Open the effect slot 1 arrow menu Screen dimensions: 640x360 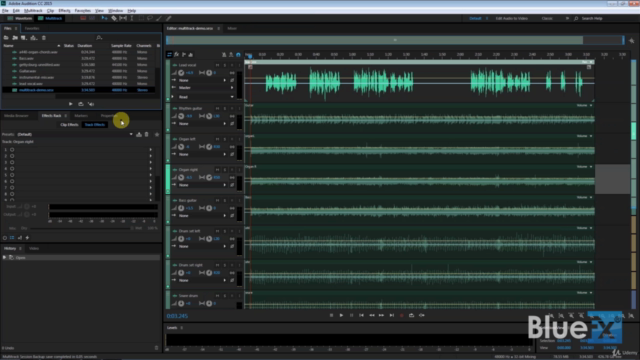pyautogui.click(x=151, y=150)
